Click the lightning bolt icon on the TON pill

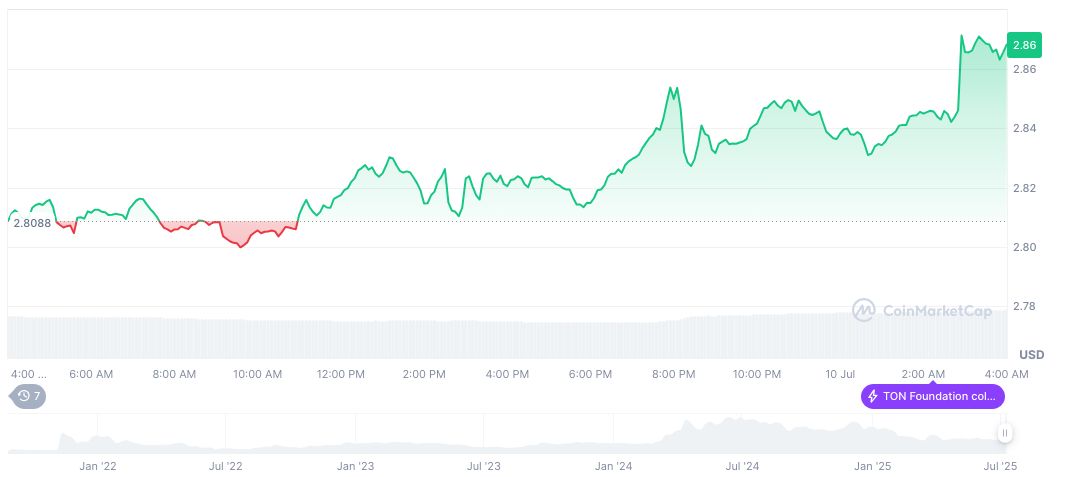(873, 397)
